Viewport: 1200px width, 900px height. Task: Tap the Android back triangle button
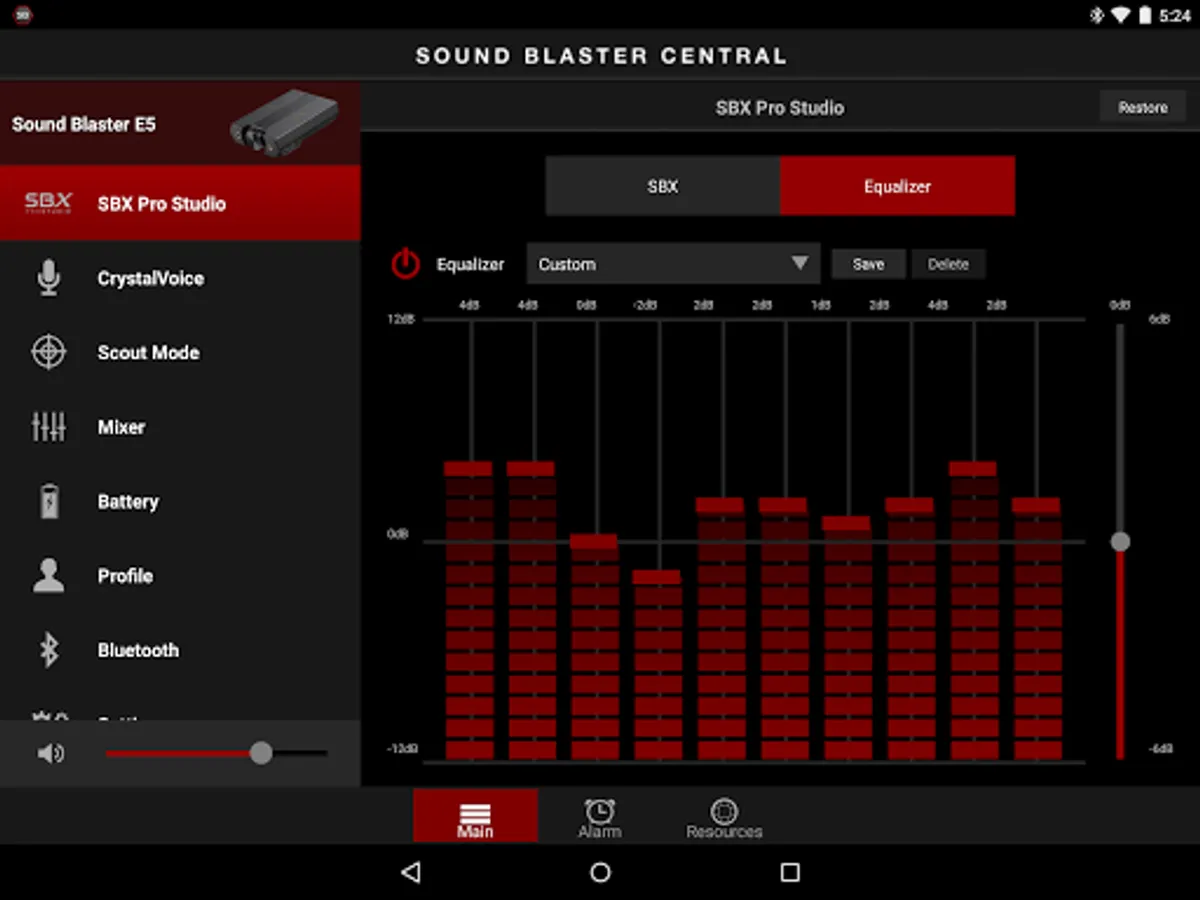(410, 872)
